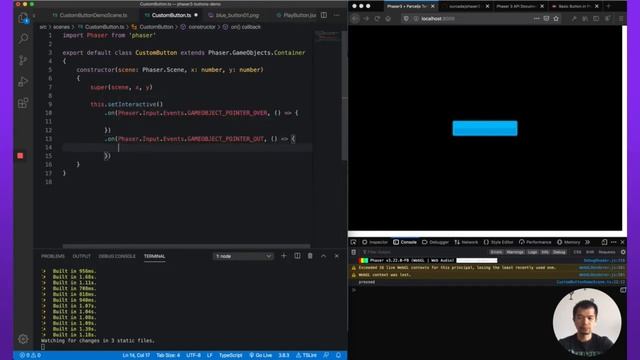This screenshot has height=360, width=640.
Task: Open the OUTPUT panel tab
Action: click(x=82, y=256)
